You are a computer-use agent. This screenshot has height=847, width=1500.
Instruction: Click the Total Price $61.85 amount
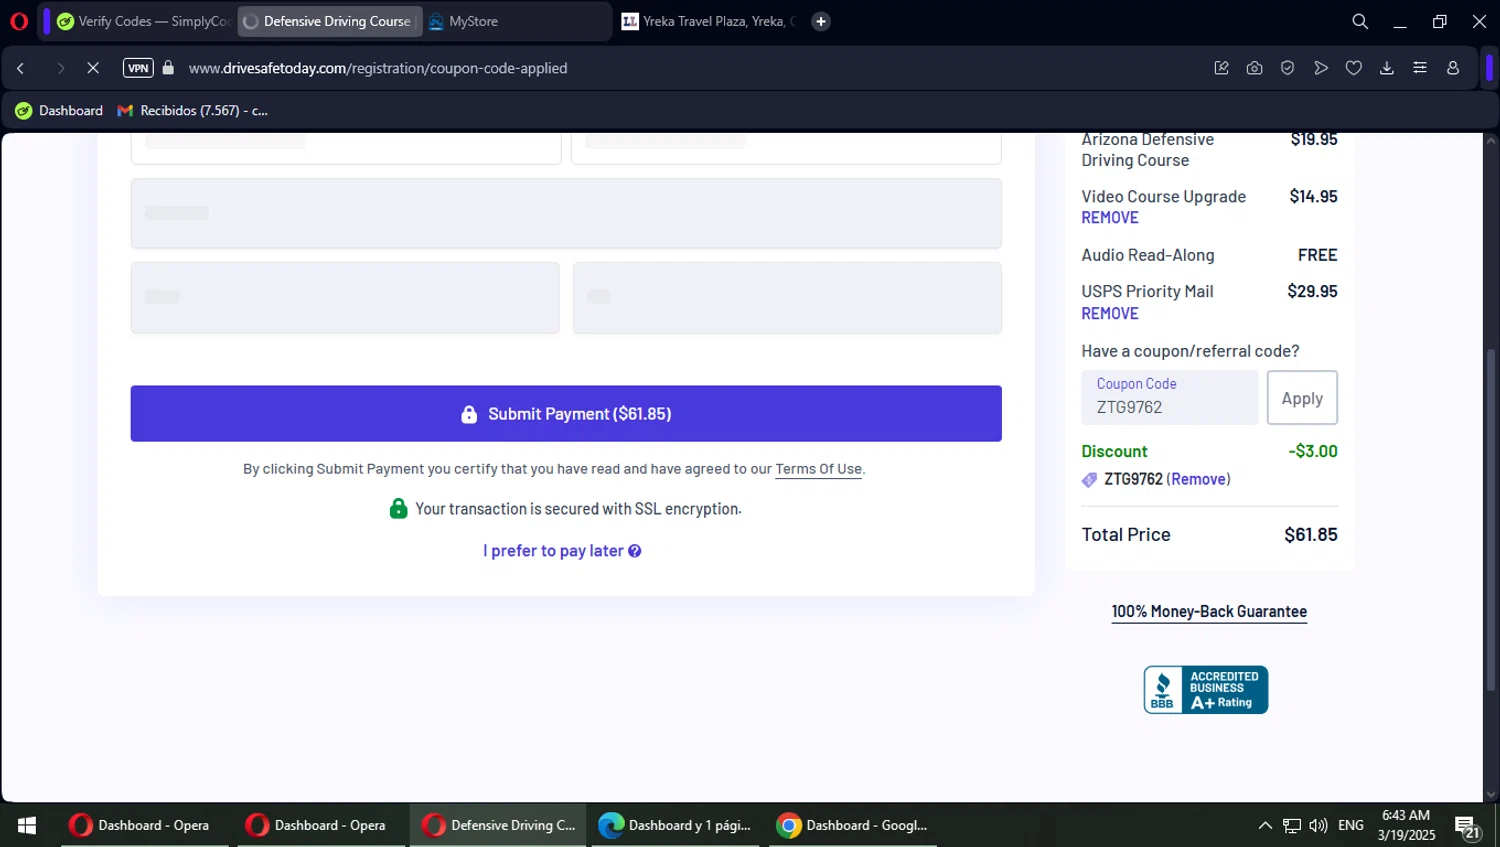coord(1311,535)
